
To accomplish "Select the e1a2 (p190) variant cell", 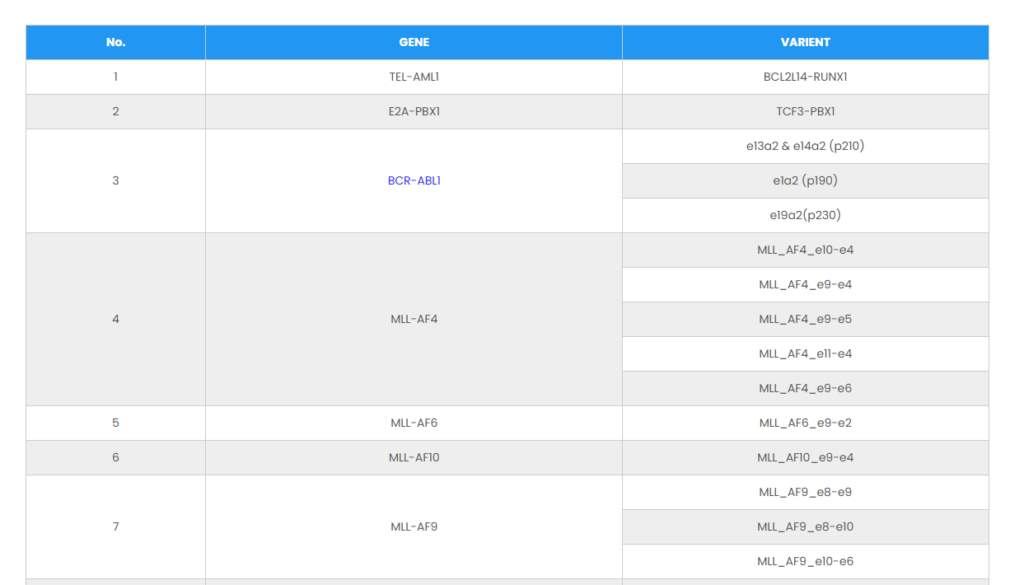I will (x=805, y=181).
